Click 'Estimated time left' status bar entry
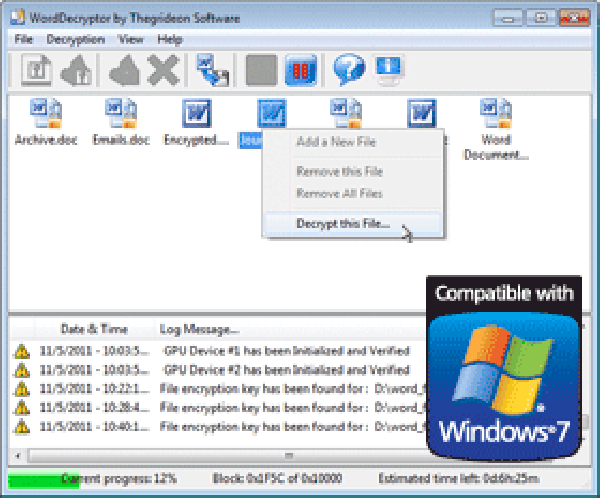600x498 pixels. [459, 478]
